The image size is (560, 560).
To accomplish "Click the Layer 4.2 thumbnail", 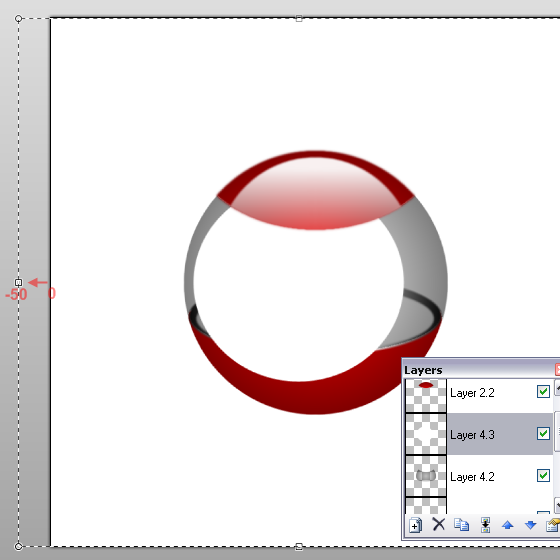I will [x=426, y=476].
